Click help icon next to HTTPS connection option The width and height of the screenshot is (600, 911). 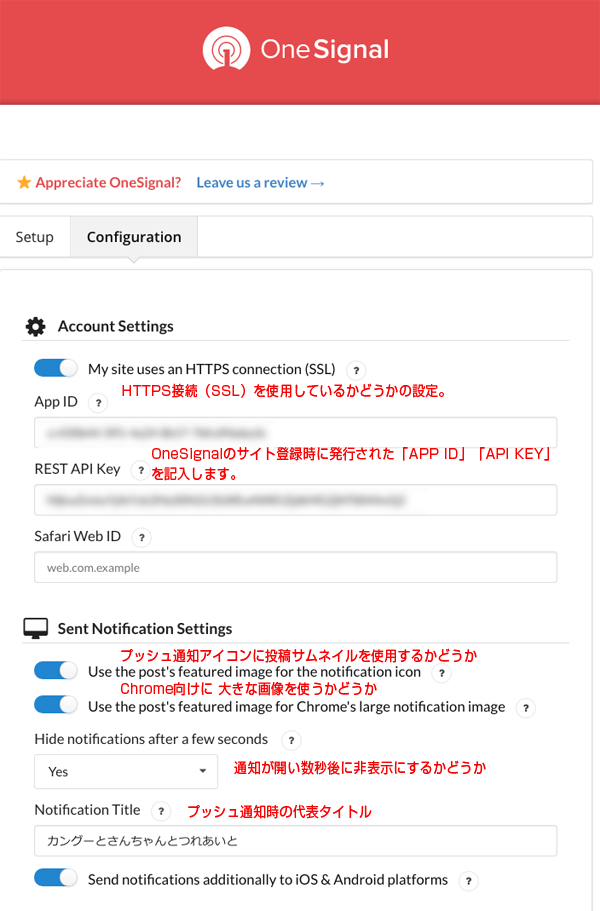click(355, 370)
